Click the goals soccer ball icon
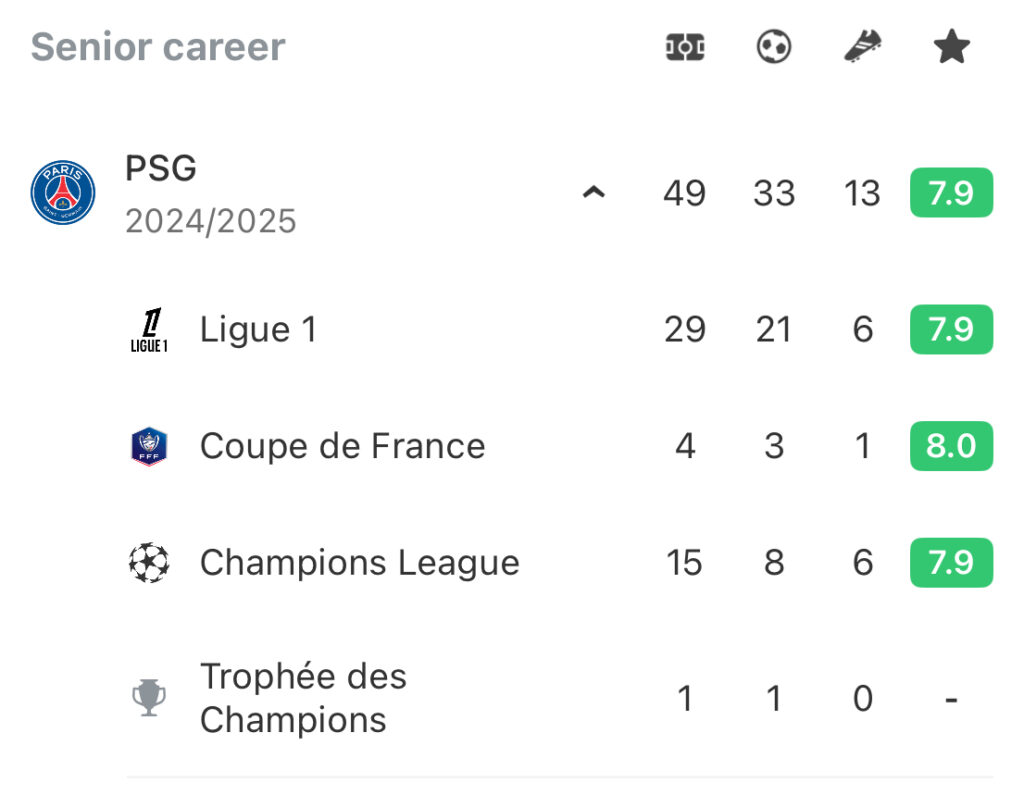Screen dimensions: 1024x795 (x=774, y=47)
